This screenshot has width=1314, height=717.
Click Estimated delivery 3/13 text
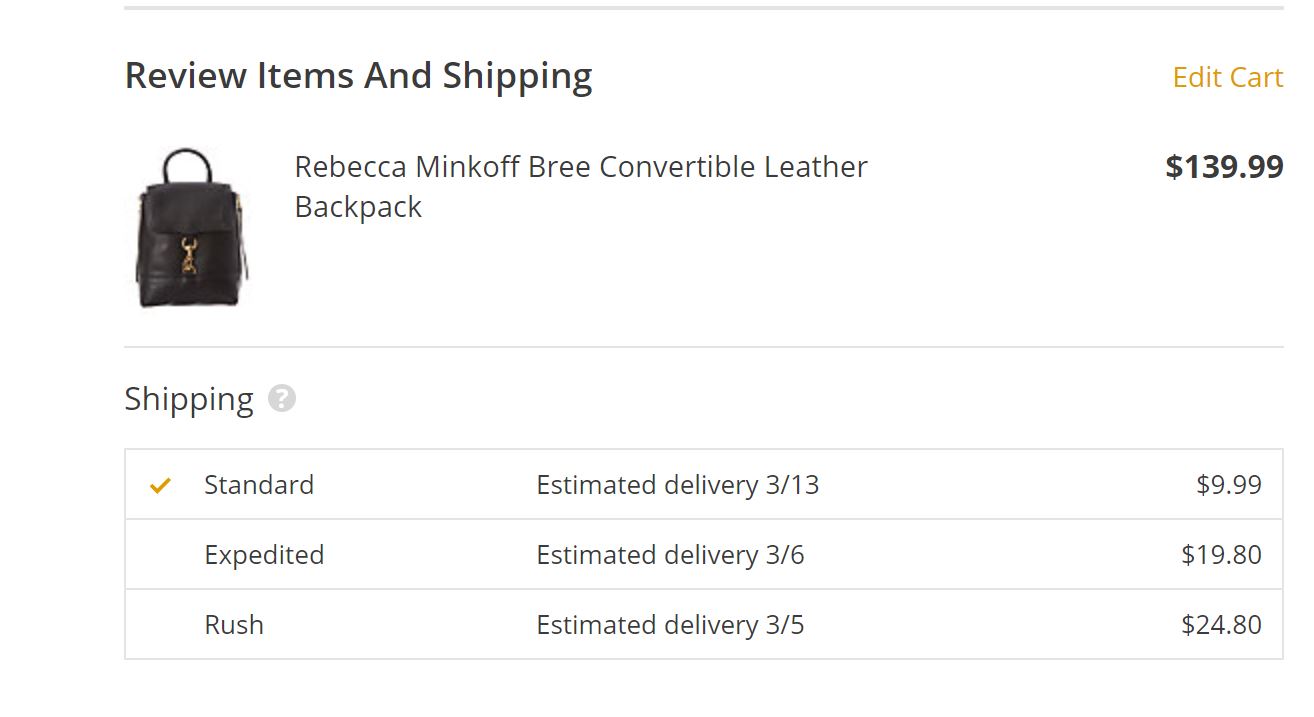pyautogui.click(x=678, y=485)
